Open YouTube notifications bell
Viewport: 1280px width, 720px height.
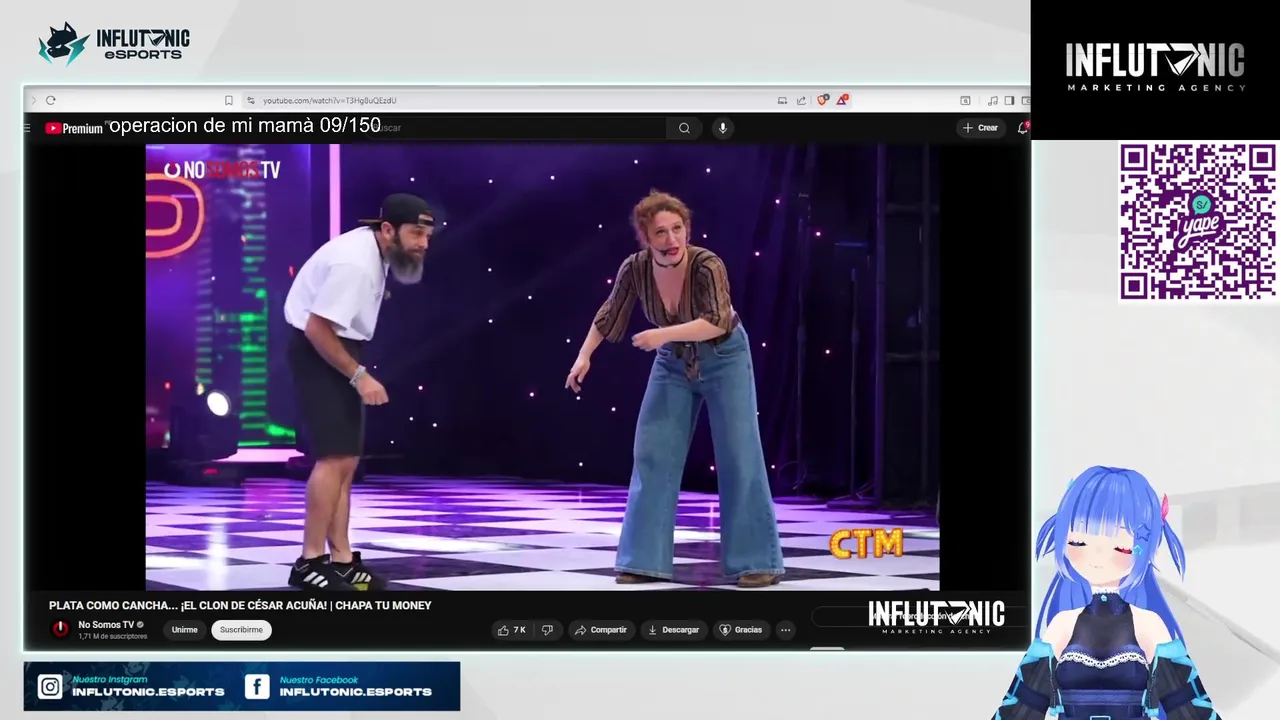pyautogui.click(x=1022, y=128)
